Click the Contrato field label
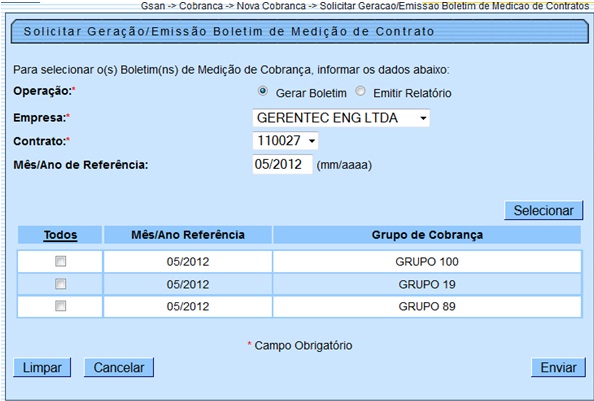This screenshot has width=594, height=401. pyautogui.click(x=42, y=141)
